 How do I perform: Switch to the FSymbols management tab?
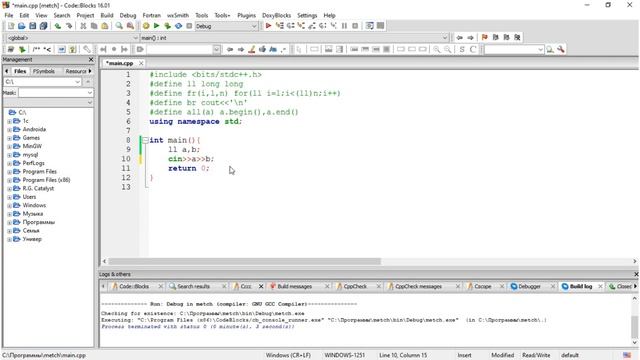[44, 71]
